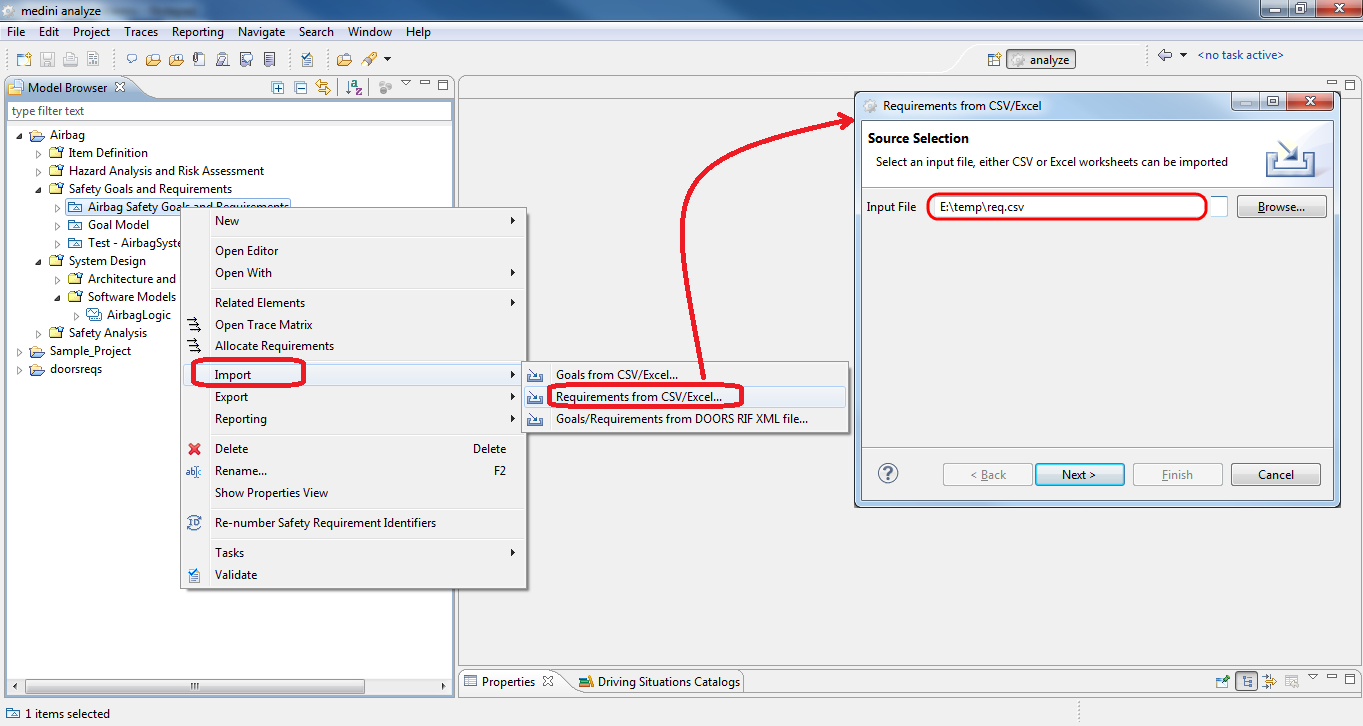
Task: Open the task navigation dropdown arrow
Action: pos(1184,56)
